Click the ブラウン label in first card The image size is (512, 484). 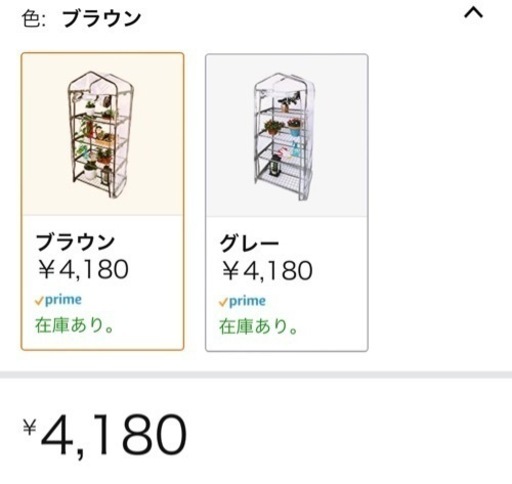(75, 242)
